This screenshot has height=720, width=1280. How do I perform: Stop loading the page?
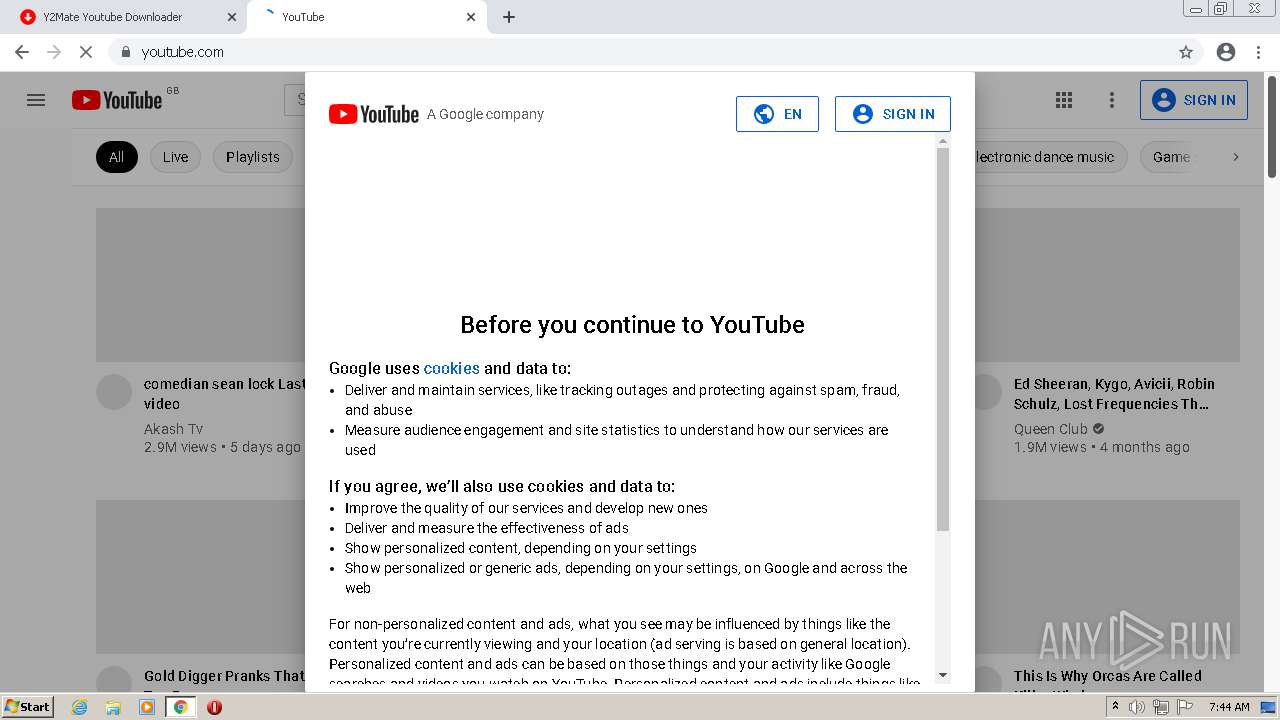pyautogui.click(x=86, y=52)
